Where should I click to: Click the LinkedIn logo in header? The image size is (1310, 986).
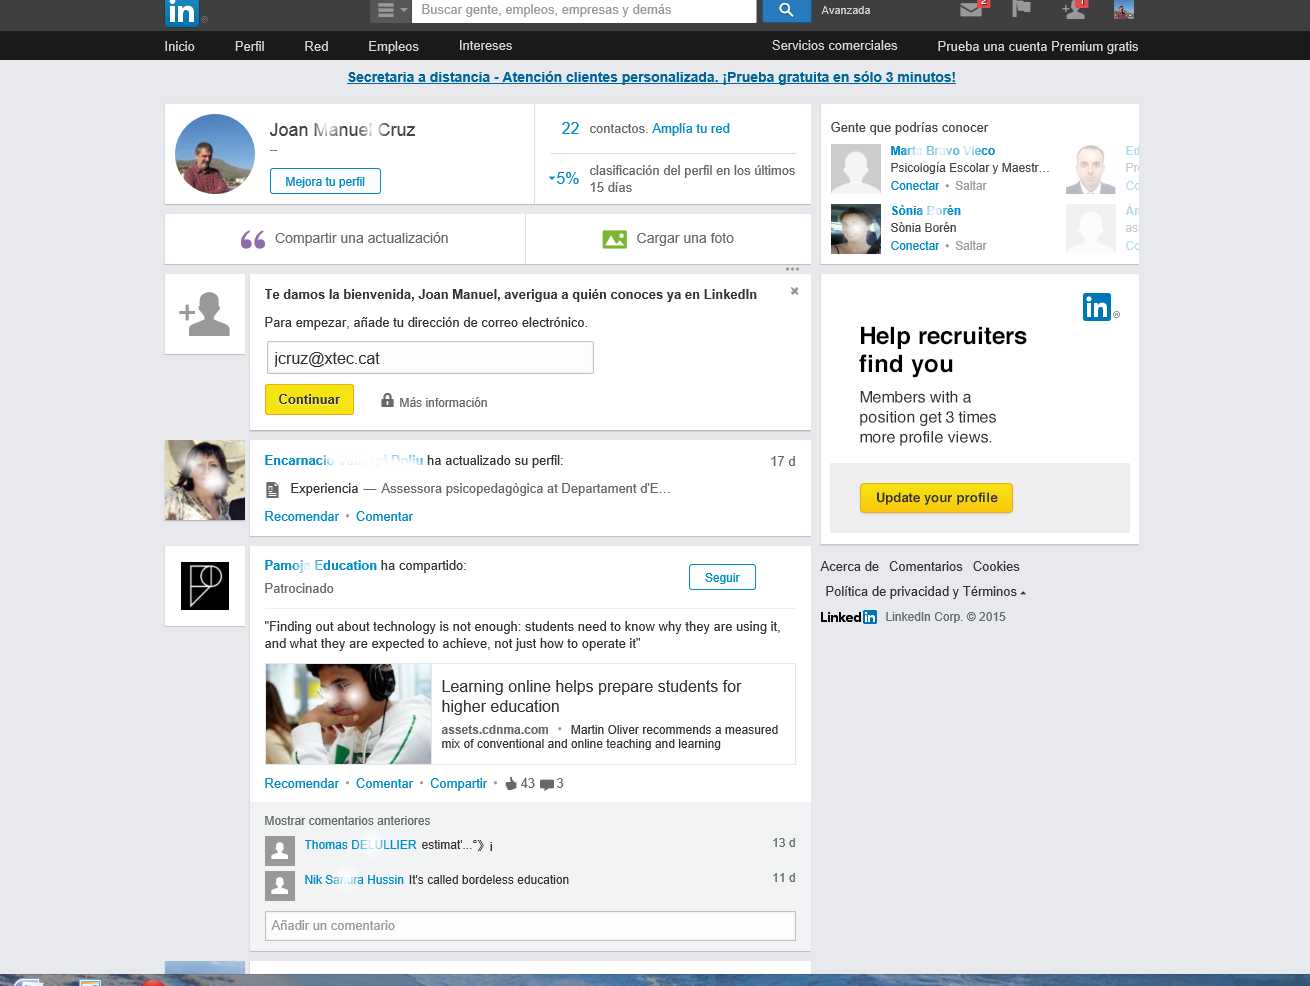point(182,12)
